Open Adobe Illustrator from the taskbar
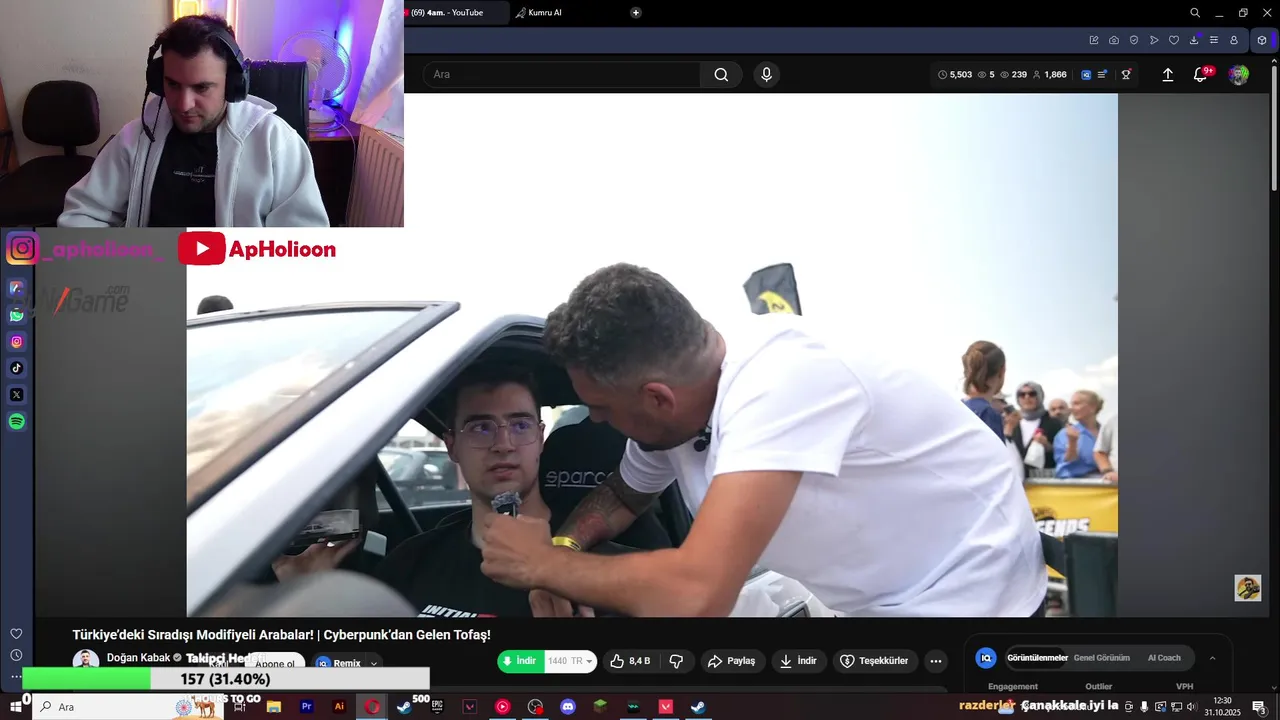This screenshot has height=720, width=1280. [339, 707]
